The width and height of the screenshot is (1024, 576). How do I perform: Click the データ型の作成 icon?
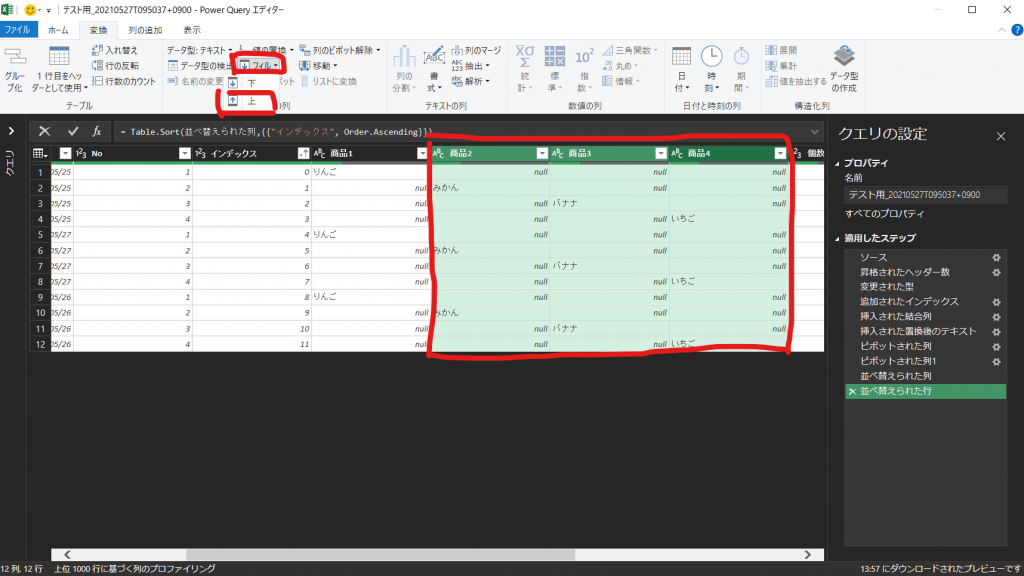tap(844, 58)
